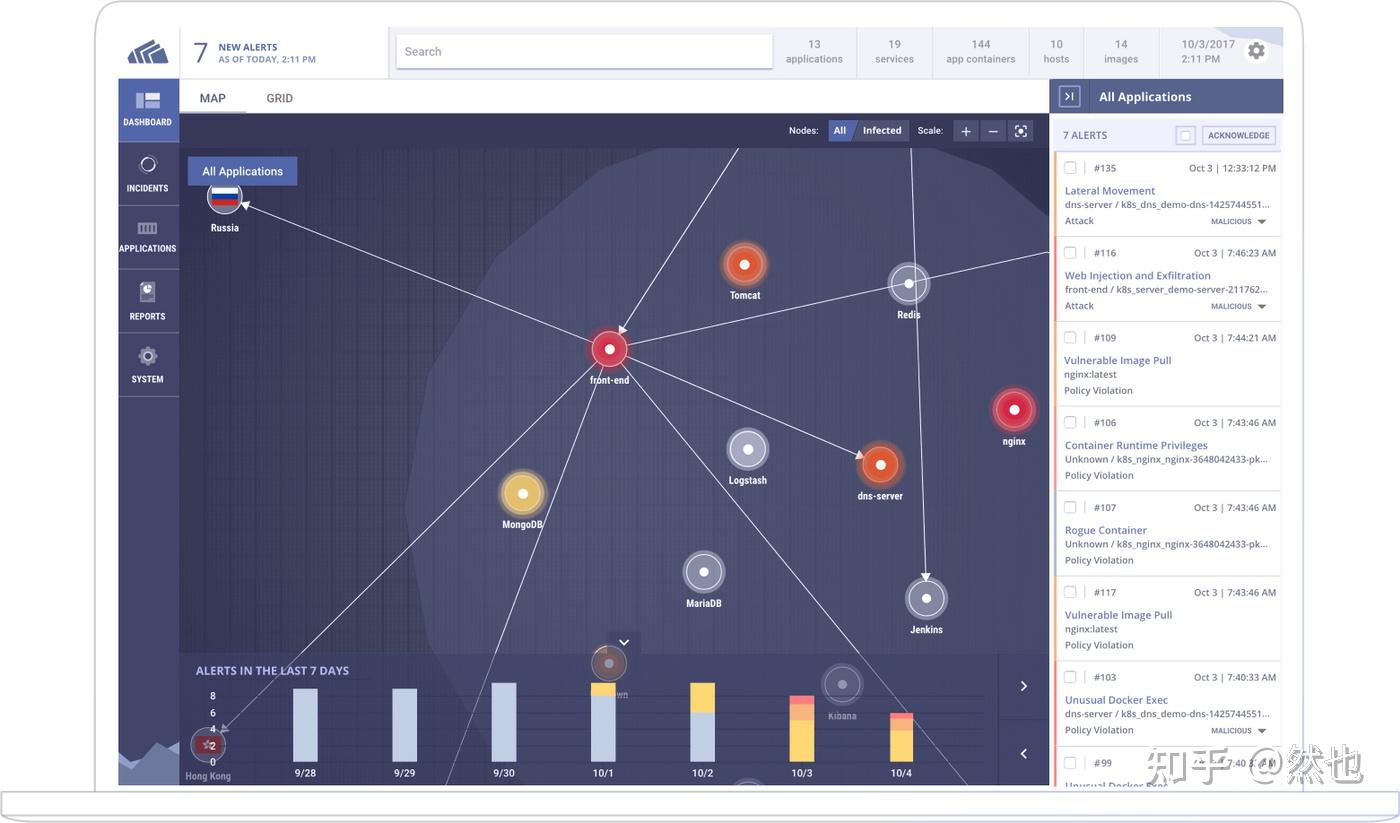The width and height of the screenshot is (1400, 823).
Task: View the 10 hosts summary
Action: [1056, 51]
